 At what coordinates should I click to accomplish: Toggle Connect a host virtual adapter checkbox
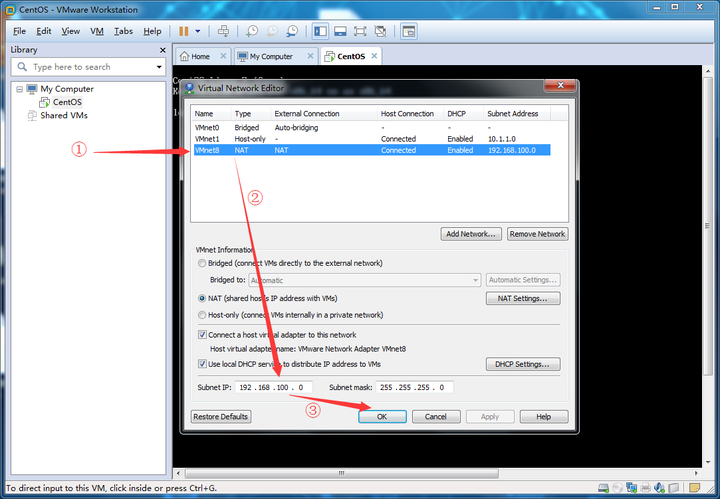tap(202, 335)
